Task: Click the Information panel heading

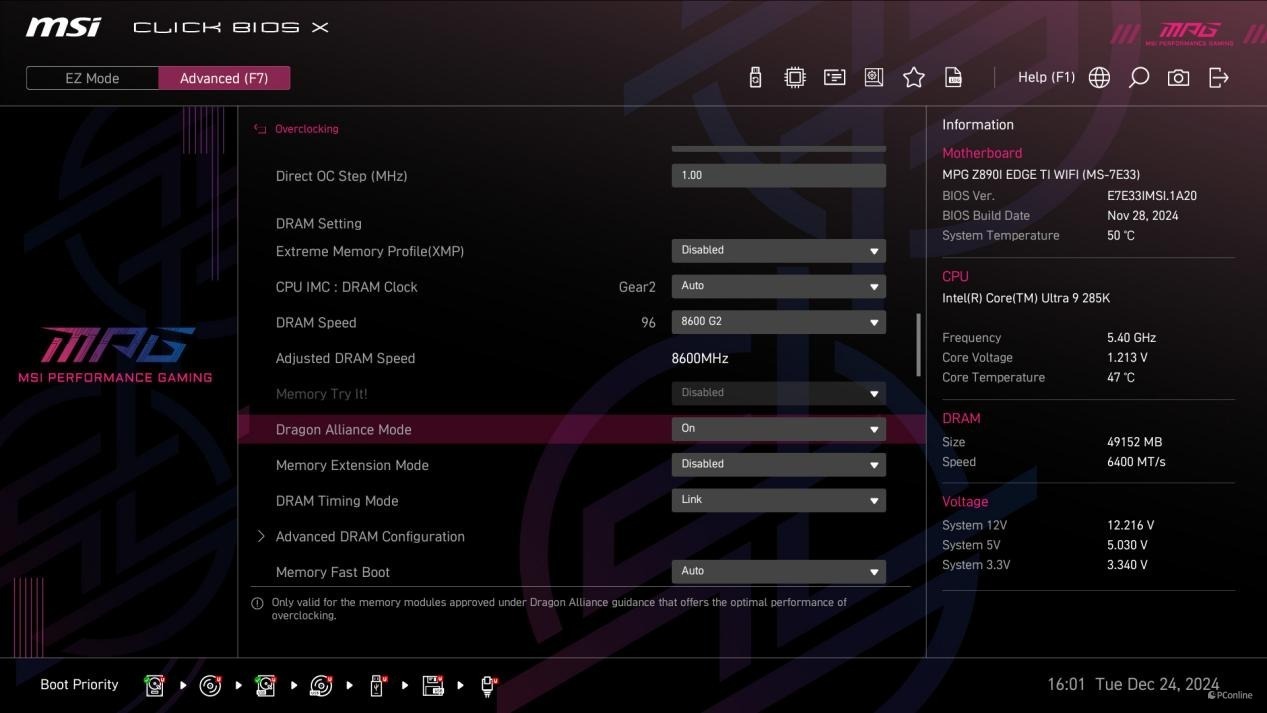Action: 978,125
